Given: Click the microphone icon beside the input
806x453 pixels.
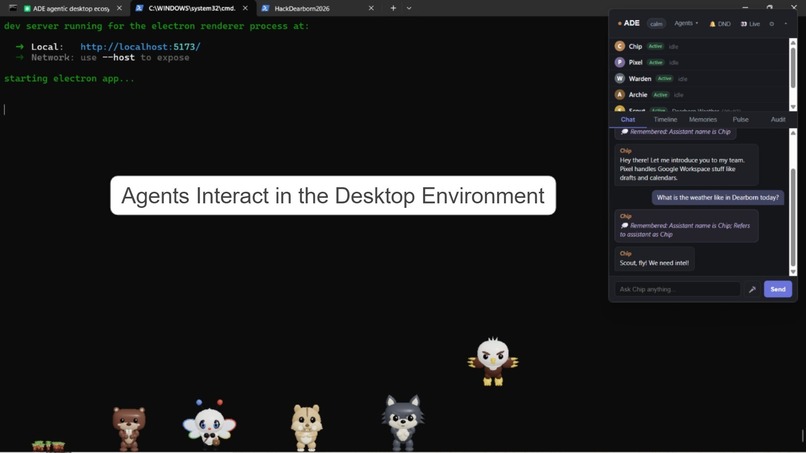Looking at the screenshot, I should coord(752,289).
